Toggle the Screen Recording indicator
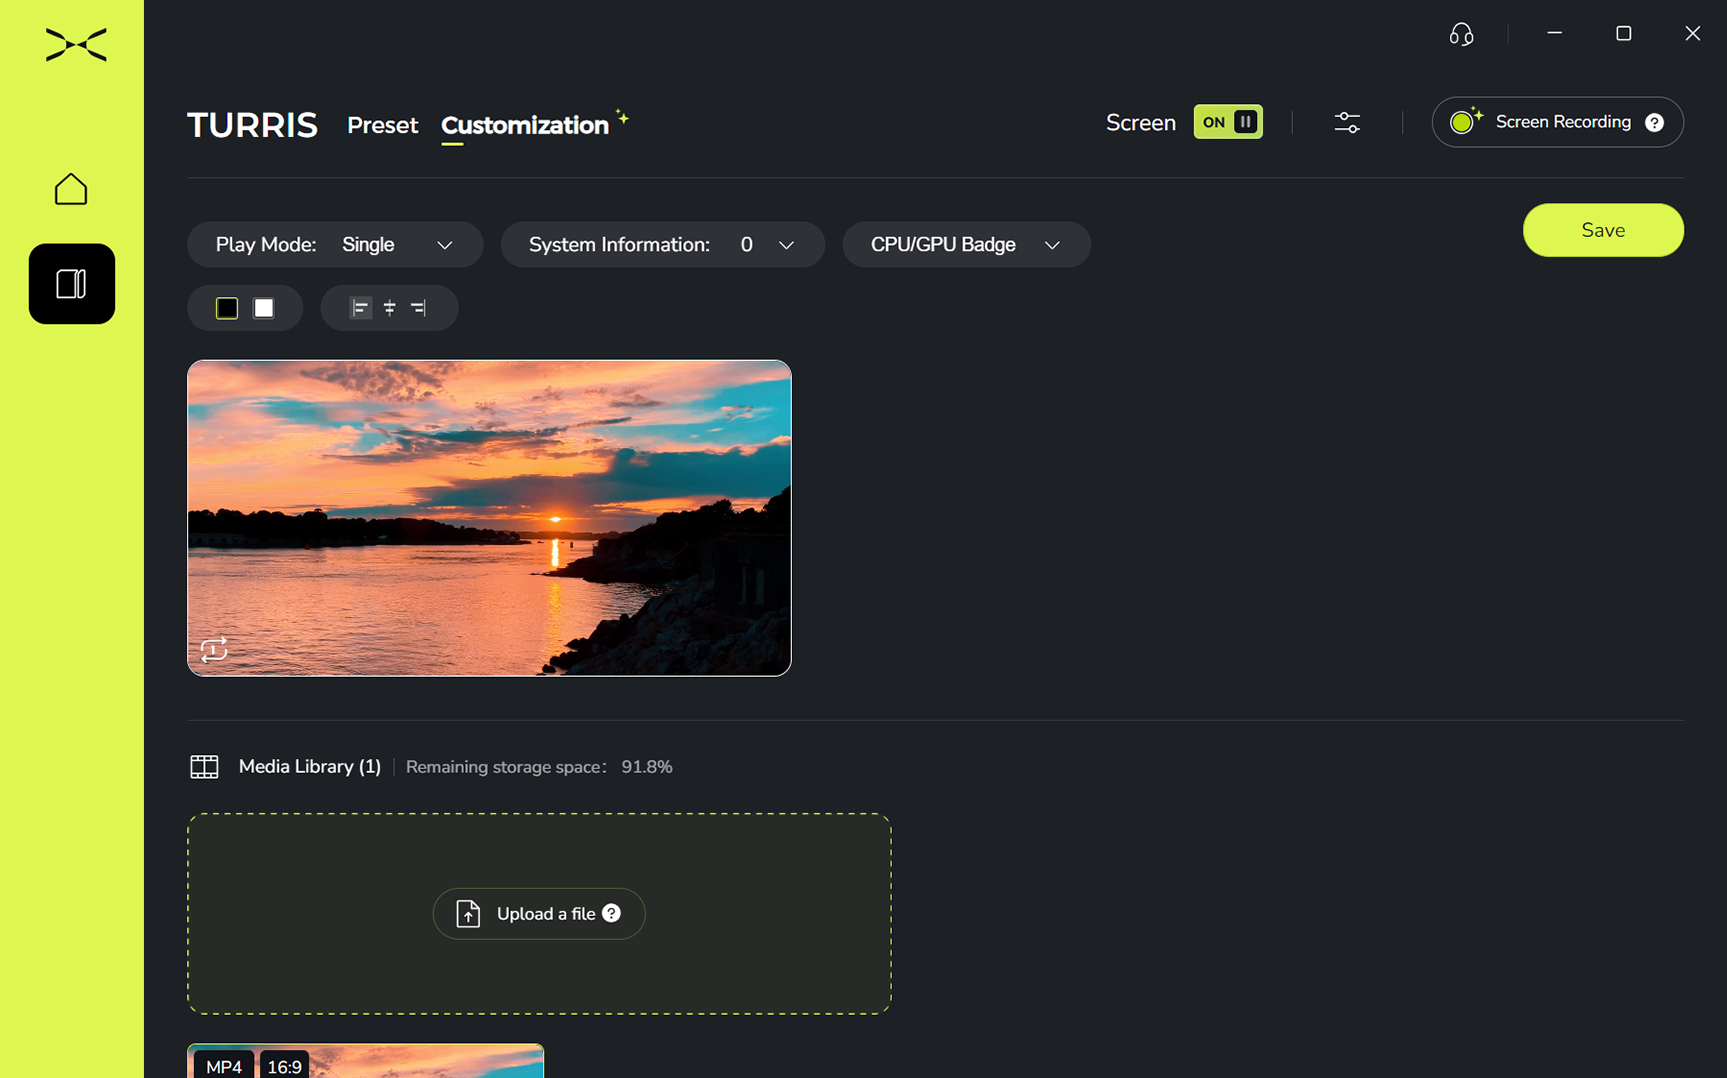Viewport: 1727px width, 1078px height. coord(1464,122)
